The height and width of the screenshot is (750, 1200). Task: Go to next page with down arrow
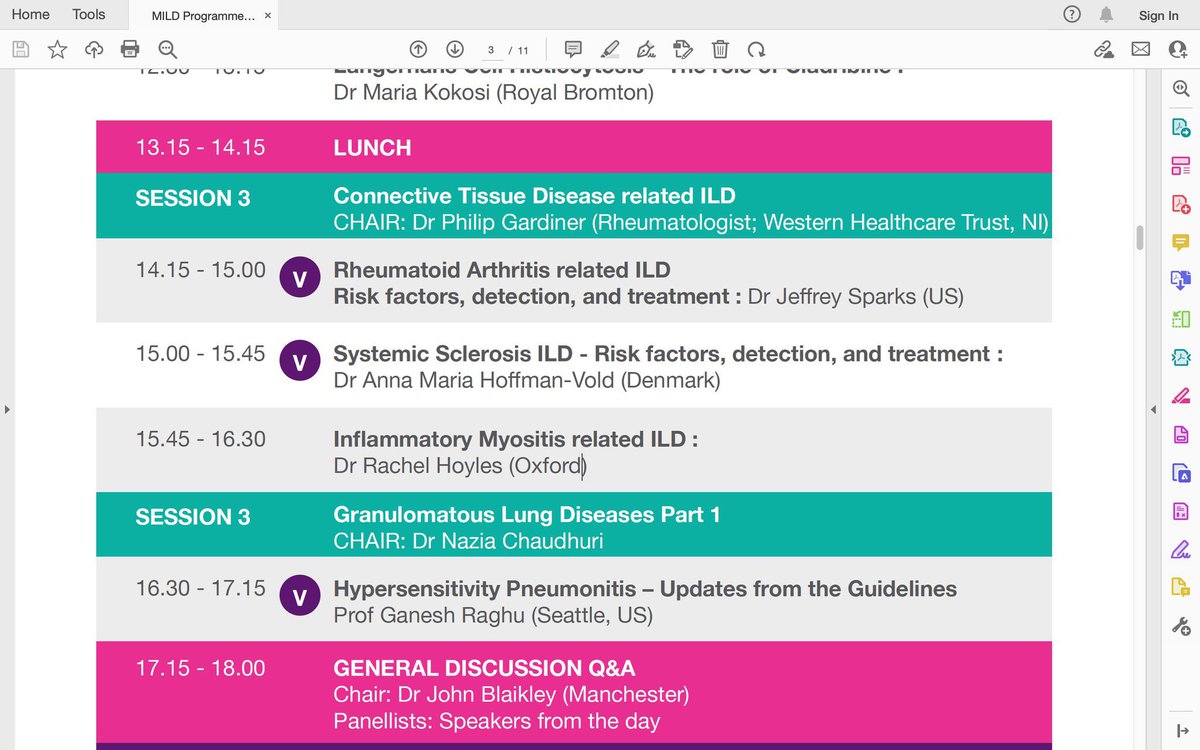(x=454, y=49)
